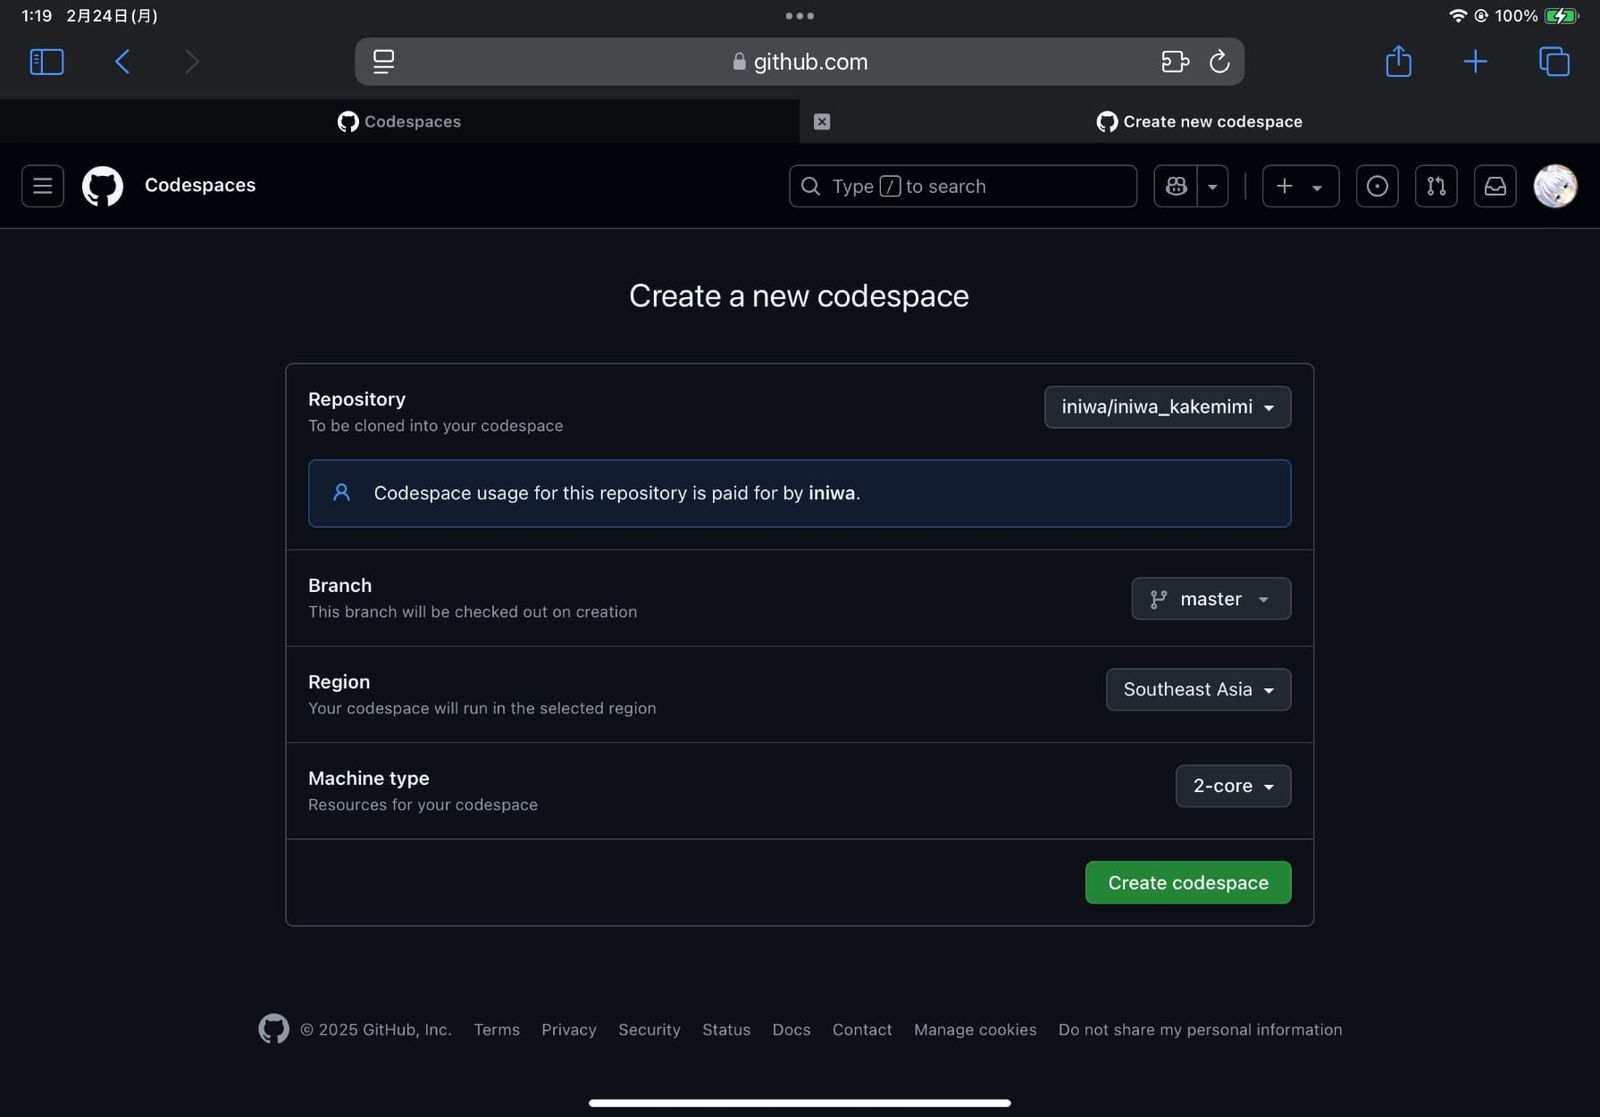
Task: Open the Southeast Asia region dropdown
Action: 1198,689
